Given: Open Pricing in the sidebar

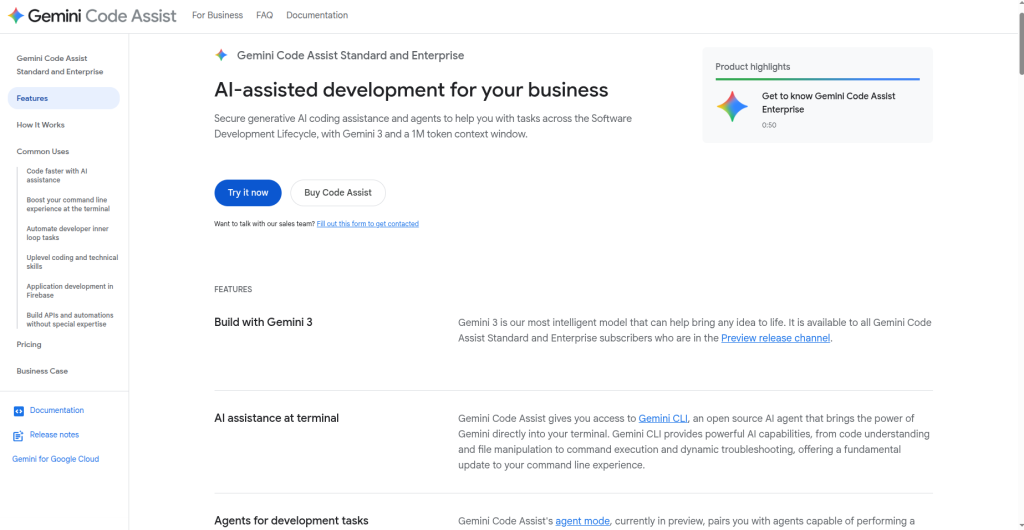Looking at the screenshot, I should coord(29,344).
